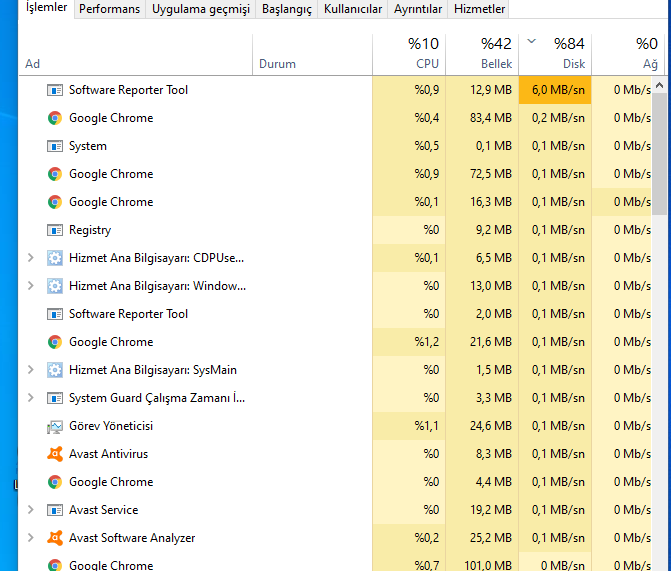
Task: Click the Chrome icon for the 83,4 MB process
Action: [55, 118]
